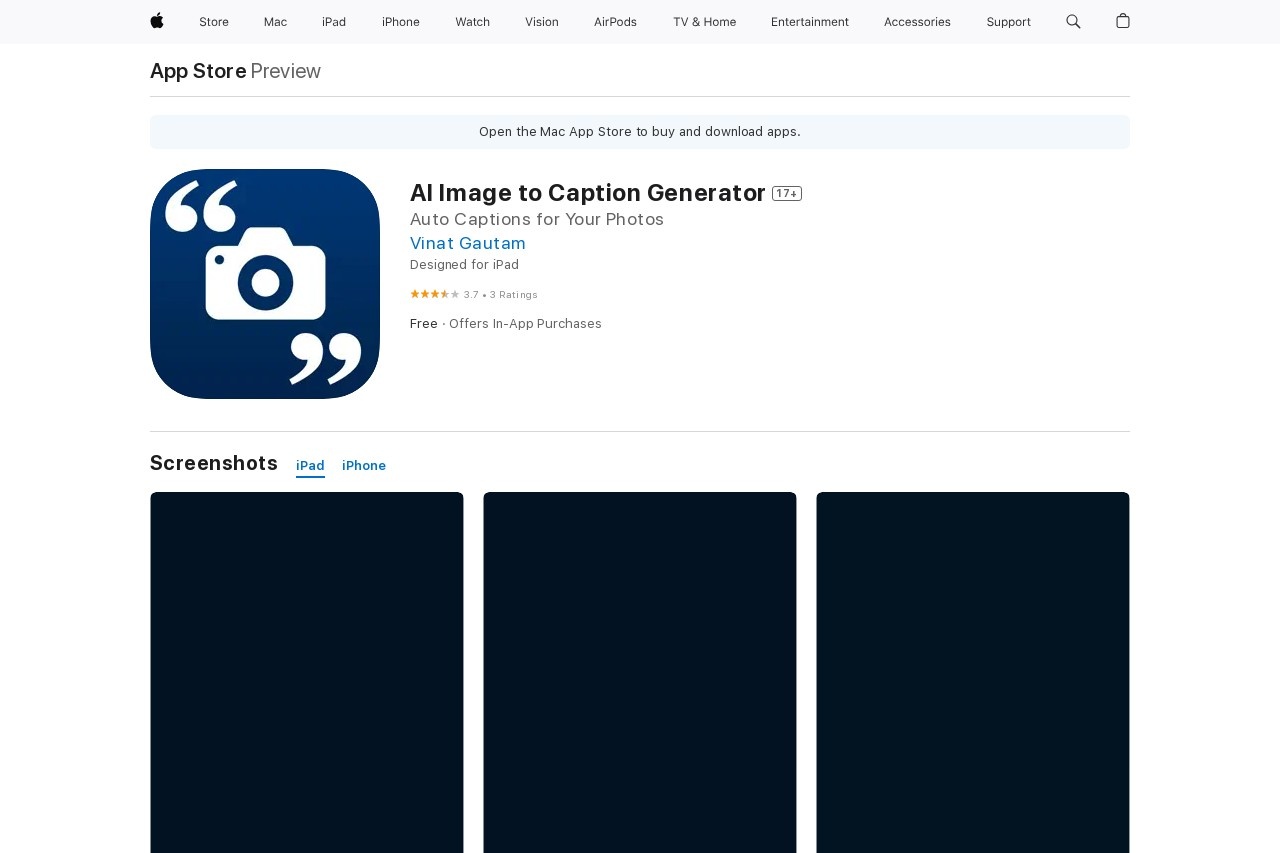Screen dimensions: 1280x853
Task: Click the App Store heading link
Action: click(198, 71)
